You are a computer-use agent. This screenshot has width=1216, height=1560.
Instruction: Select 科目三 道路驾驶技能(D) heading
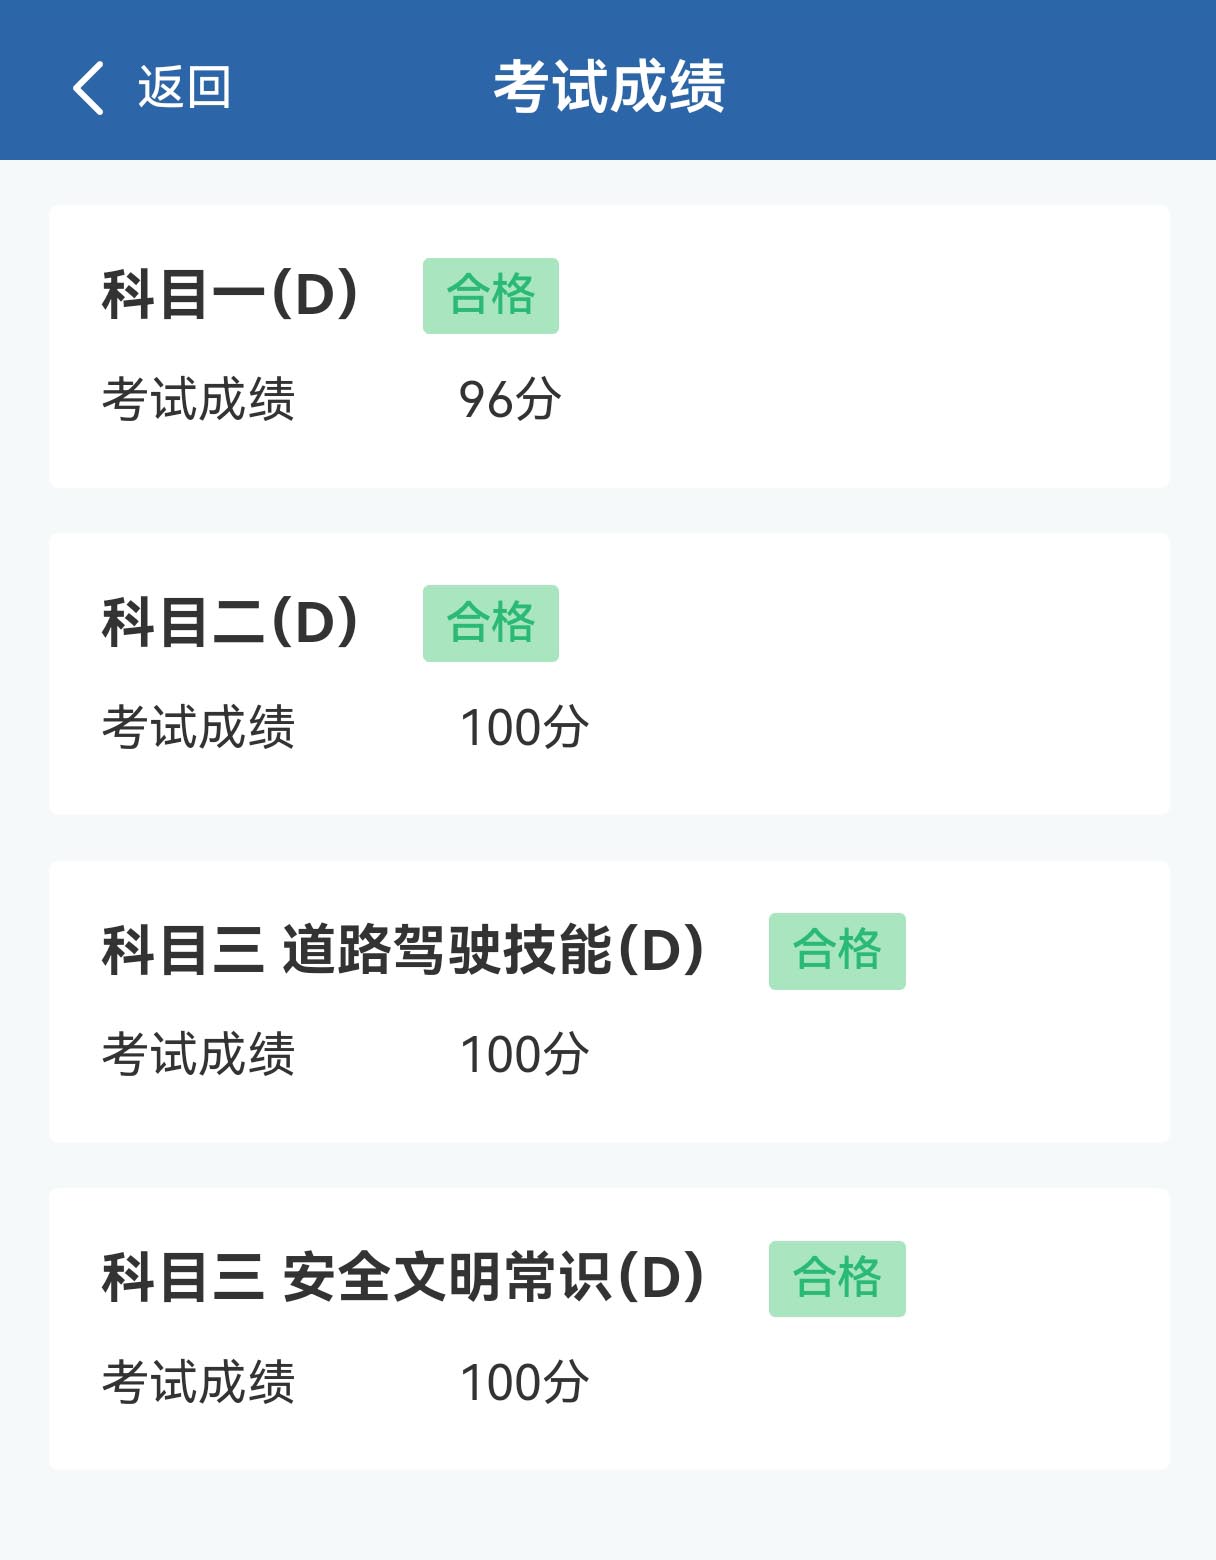pyautogui.click(x=403, y=950)
